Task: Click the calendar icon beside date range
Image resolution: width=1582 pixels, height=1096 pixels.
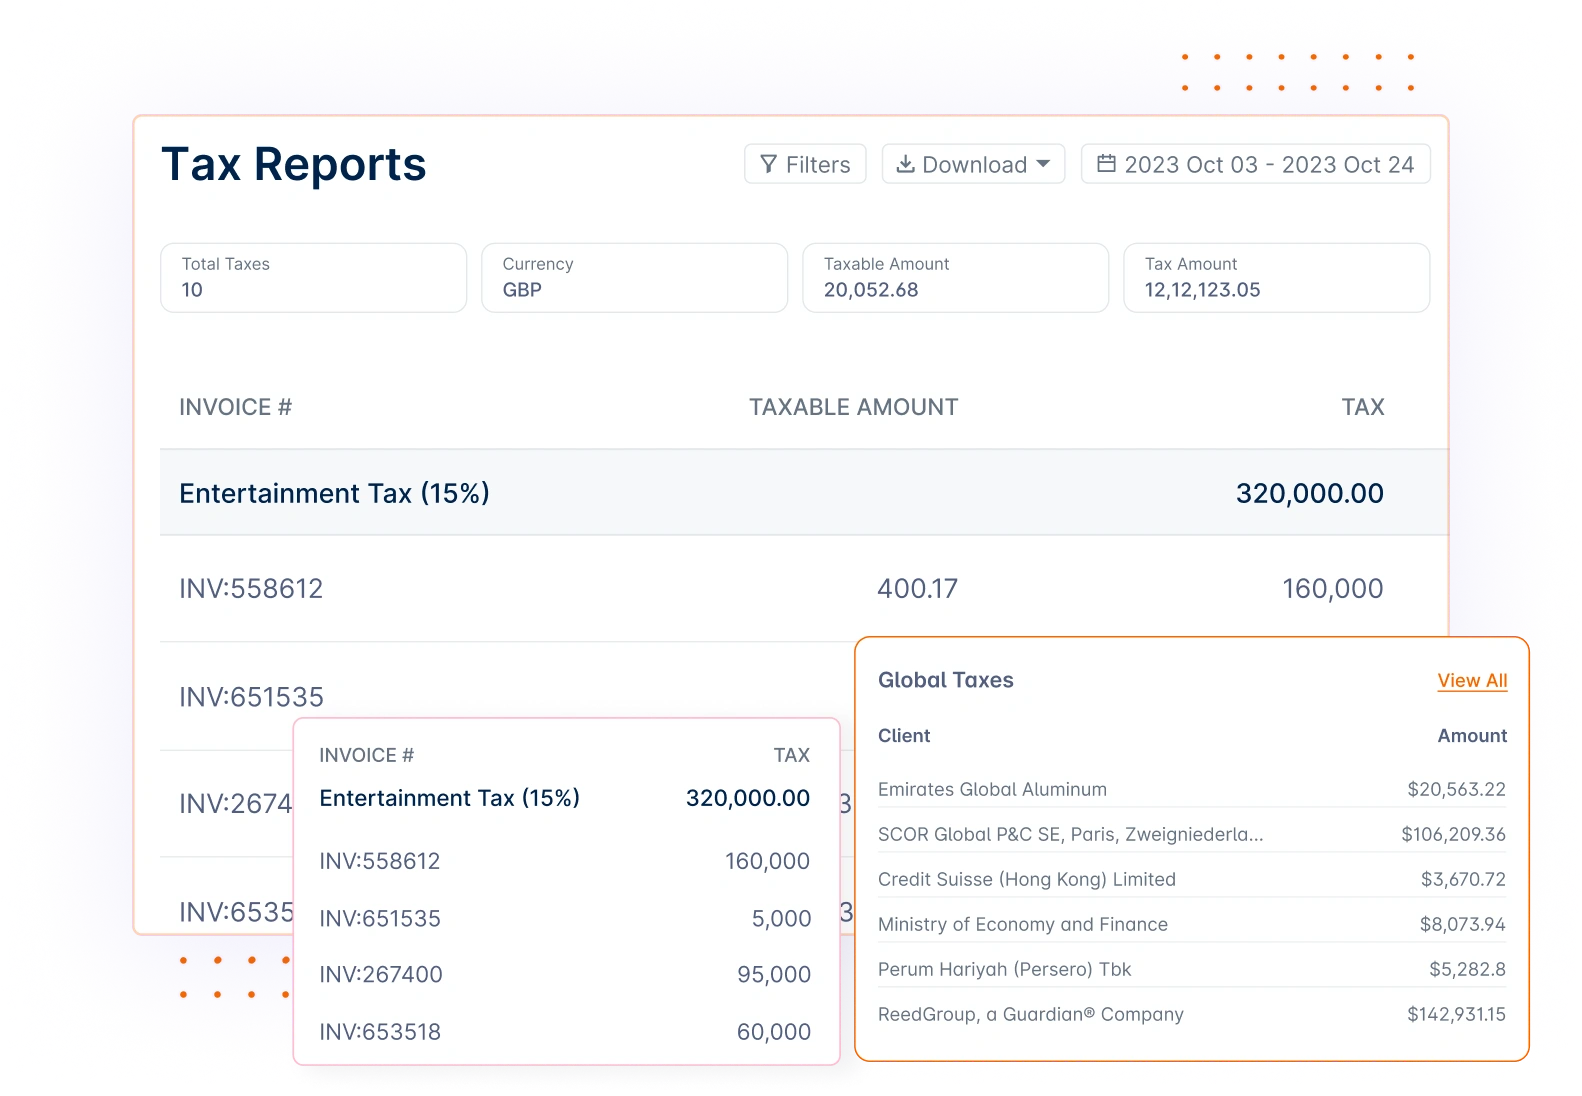Action: [x=1106, y=163]
